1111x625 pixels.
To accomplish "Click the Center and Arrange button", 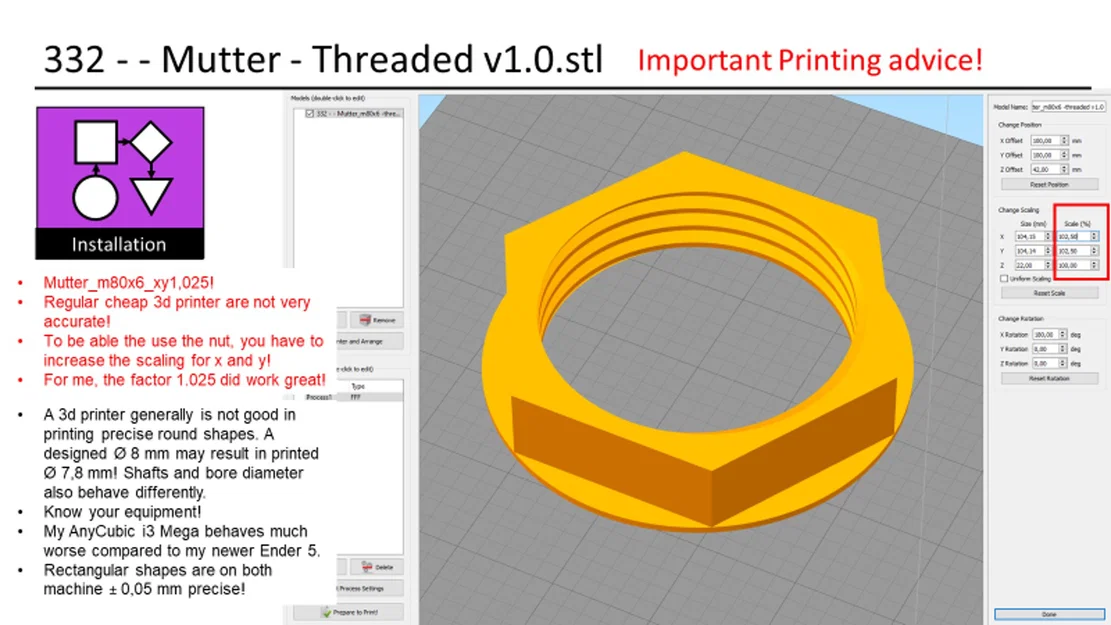I will [368, 342].
